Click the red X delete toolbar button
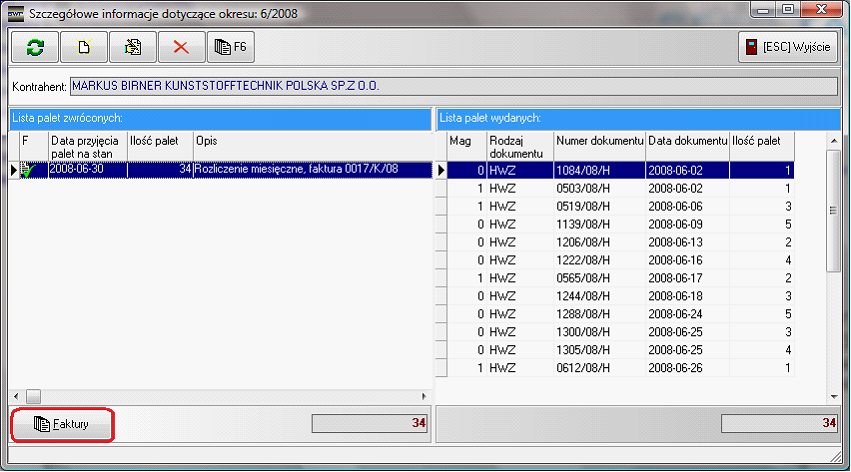 (181, 47)
